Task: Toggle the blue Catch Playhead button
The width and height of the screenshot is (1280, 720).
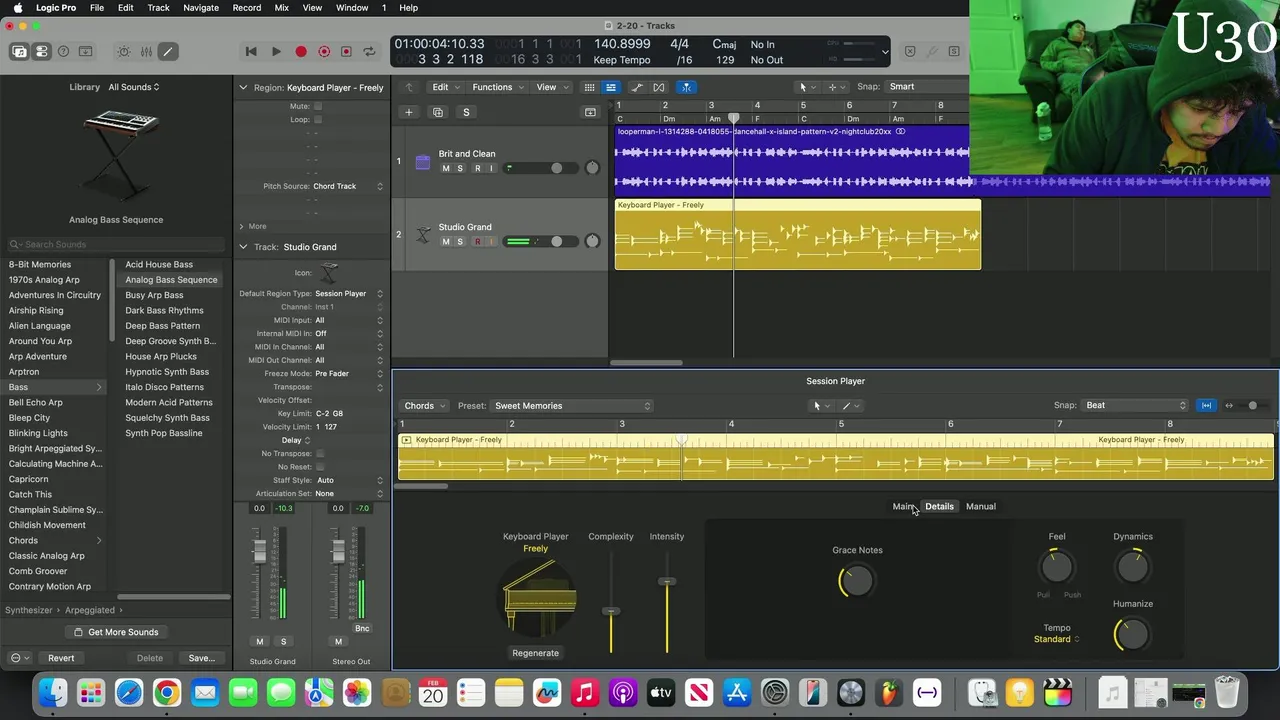Action: (x=686, y=87)
